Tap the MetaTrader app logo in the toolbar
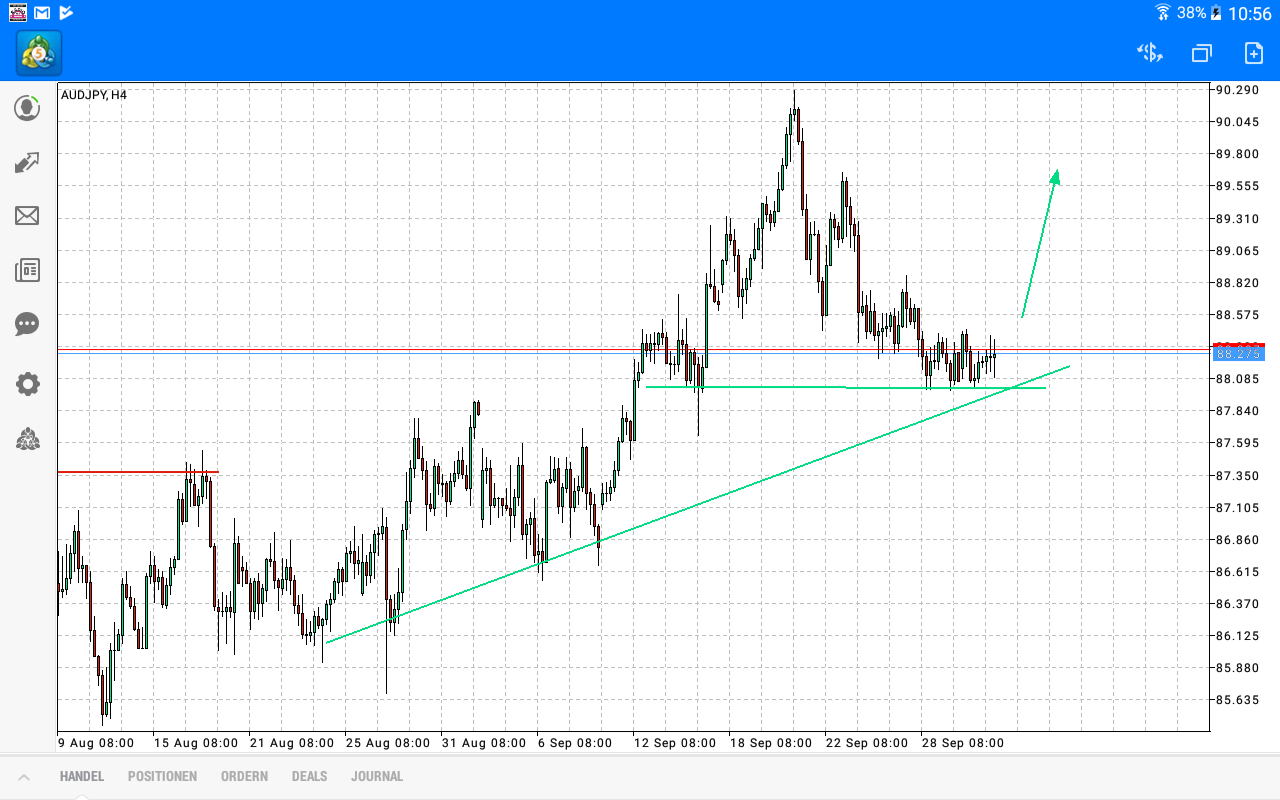 click(37, 52)
